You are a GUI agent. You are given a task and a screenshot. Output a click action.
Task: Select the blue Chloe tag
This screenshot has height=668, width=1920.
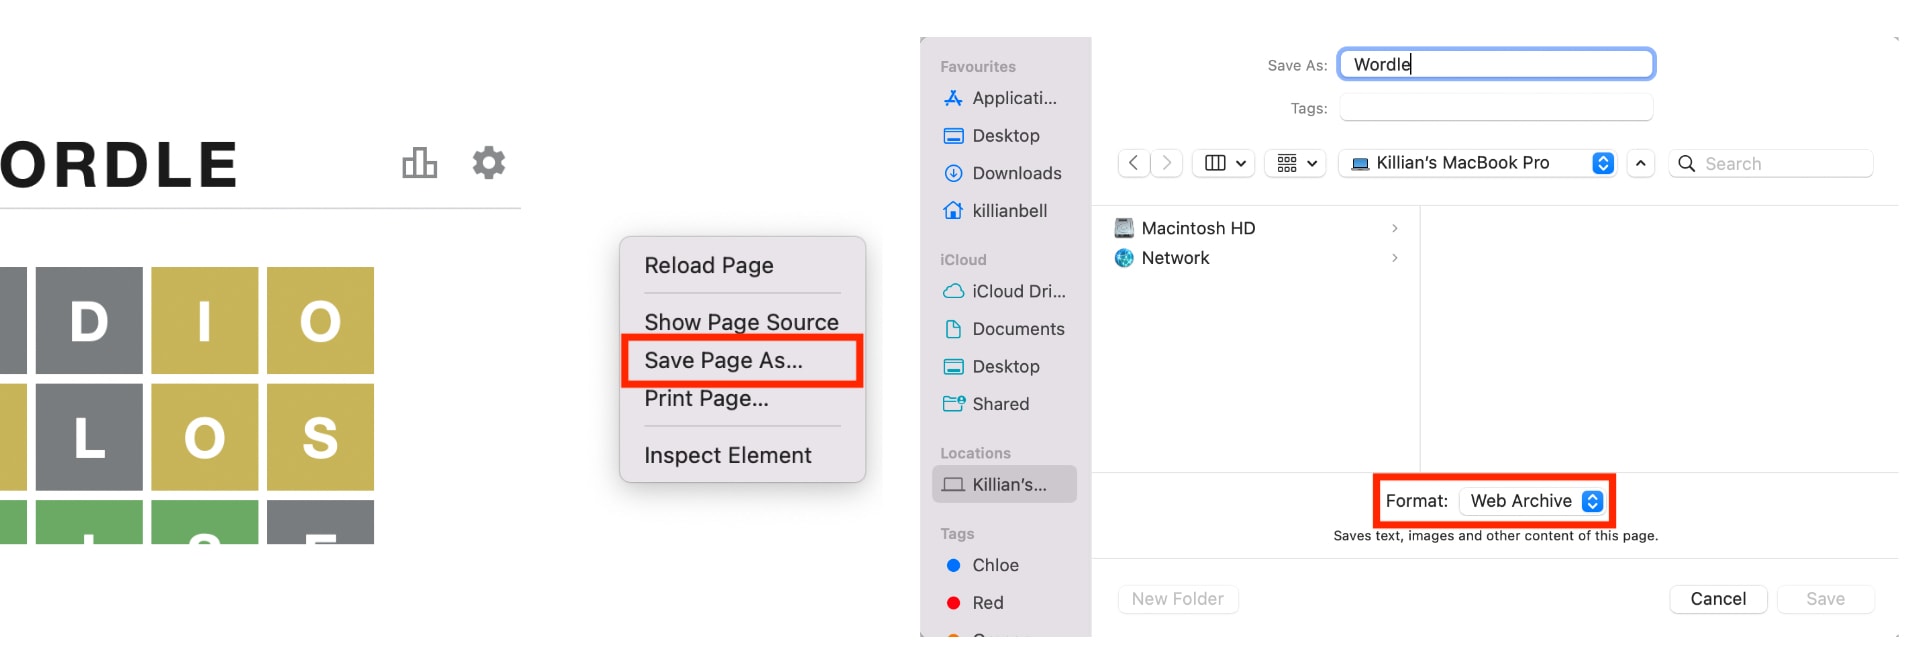coord(995,565)
